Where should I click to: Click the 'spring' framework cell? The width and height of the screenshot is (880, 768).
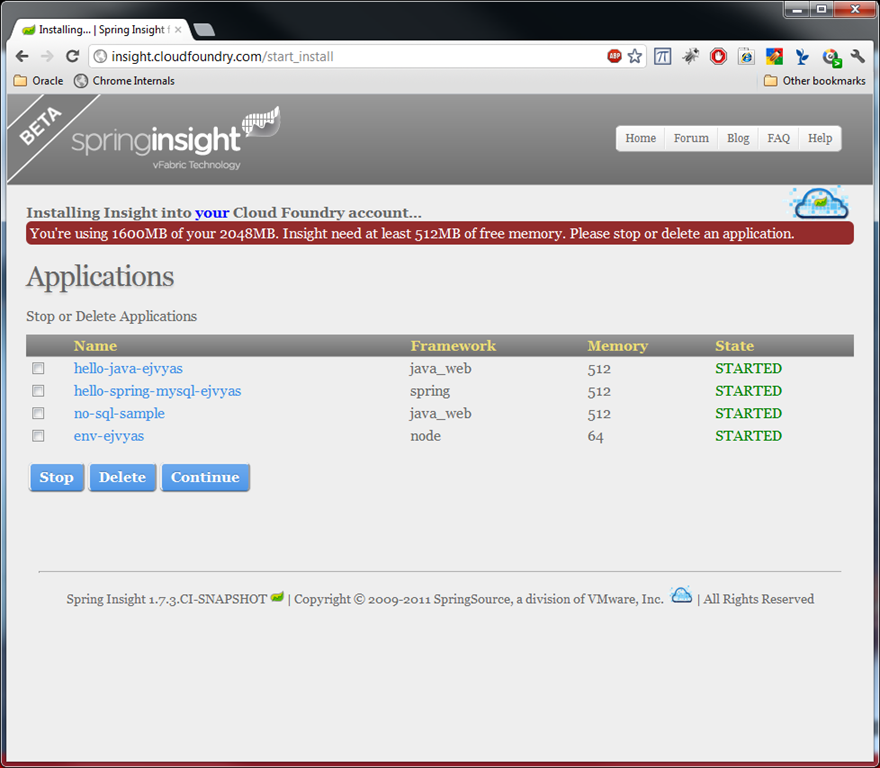430,391
